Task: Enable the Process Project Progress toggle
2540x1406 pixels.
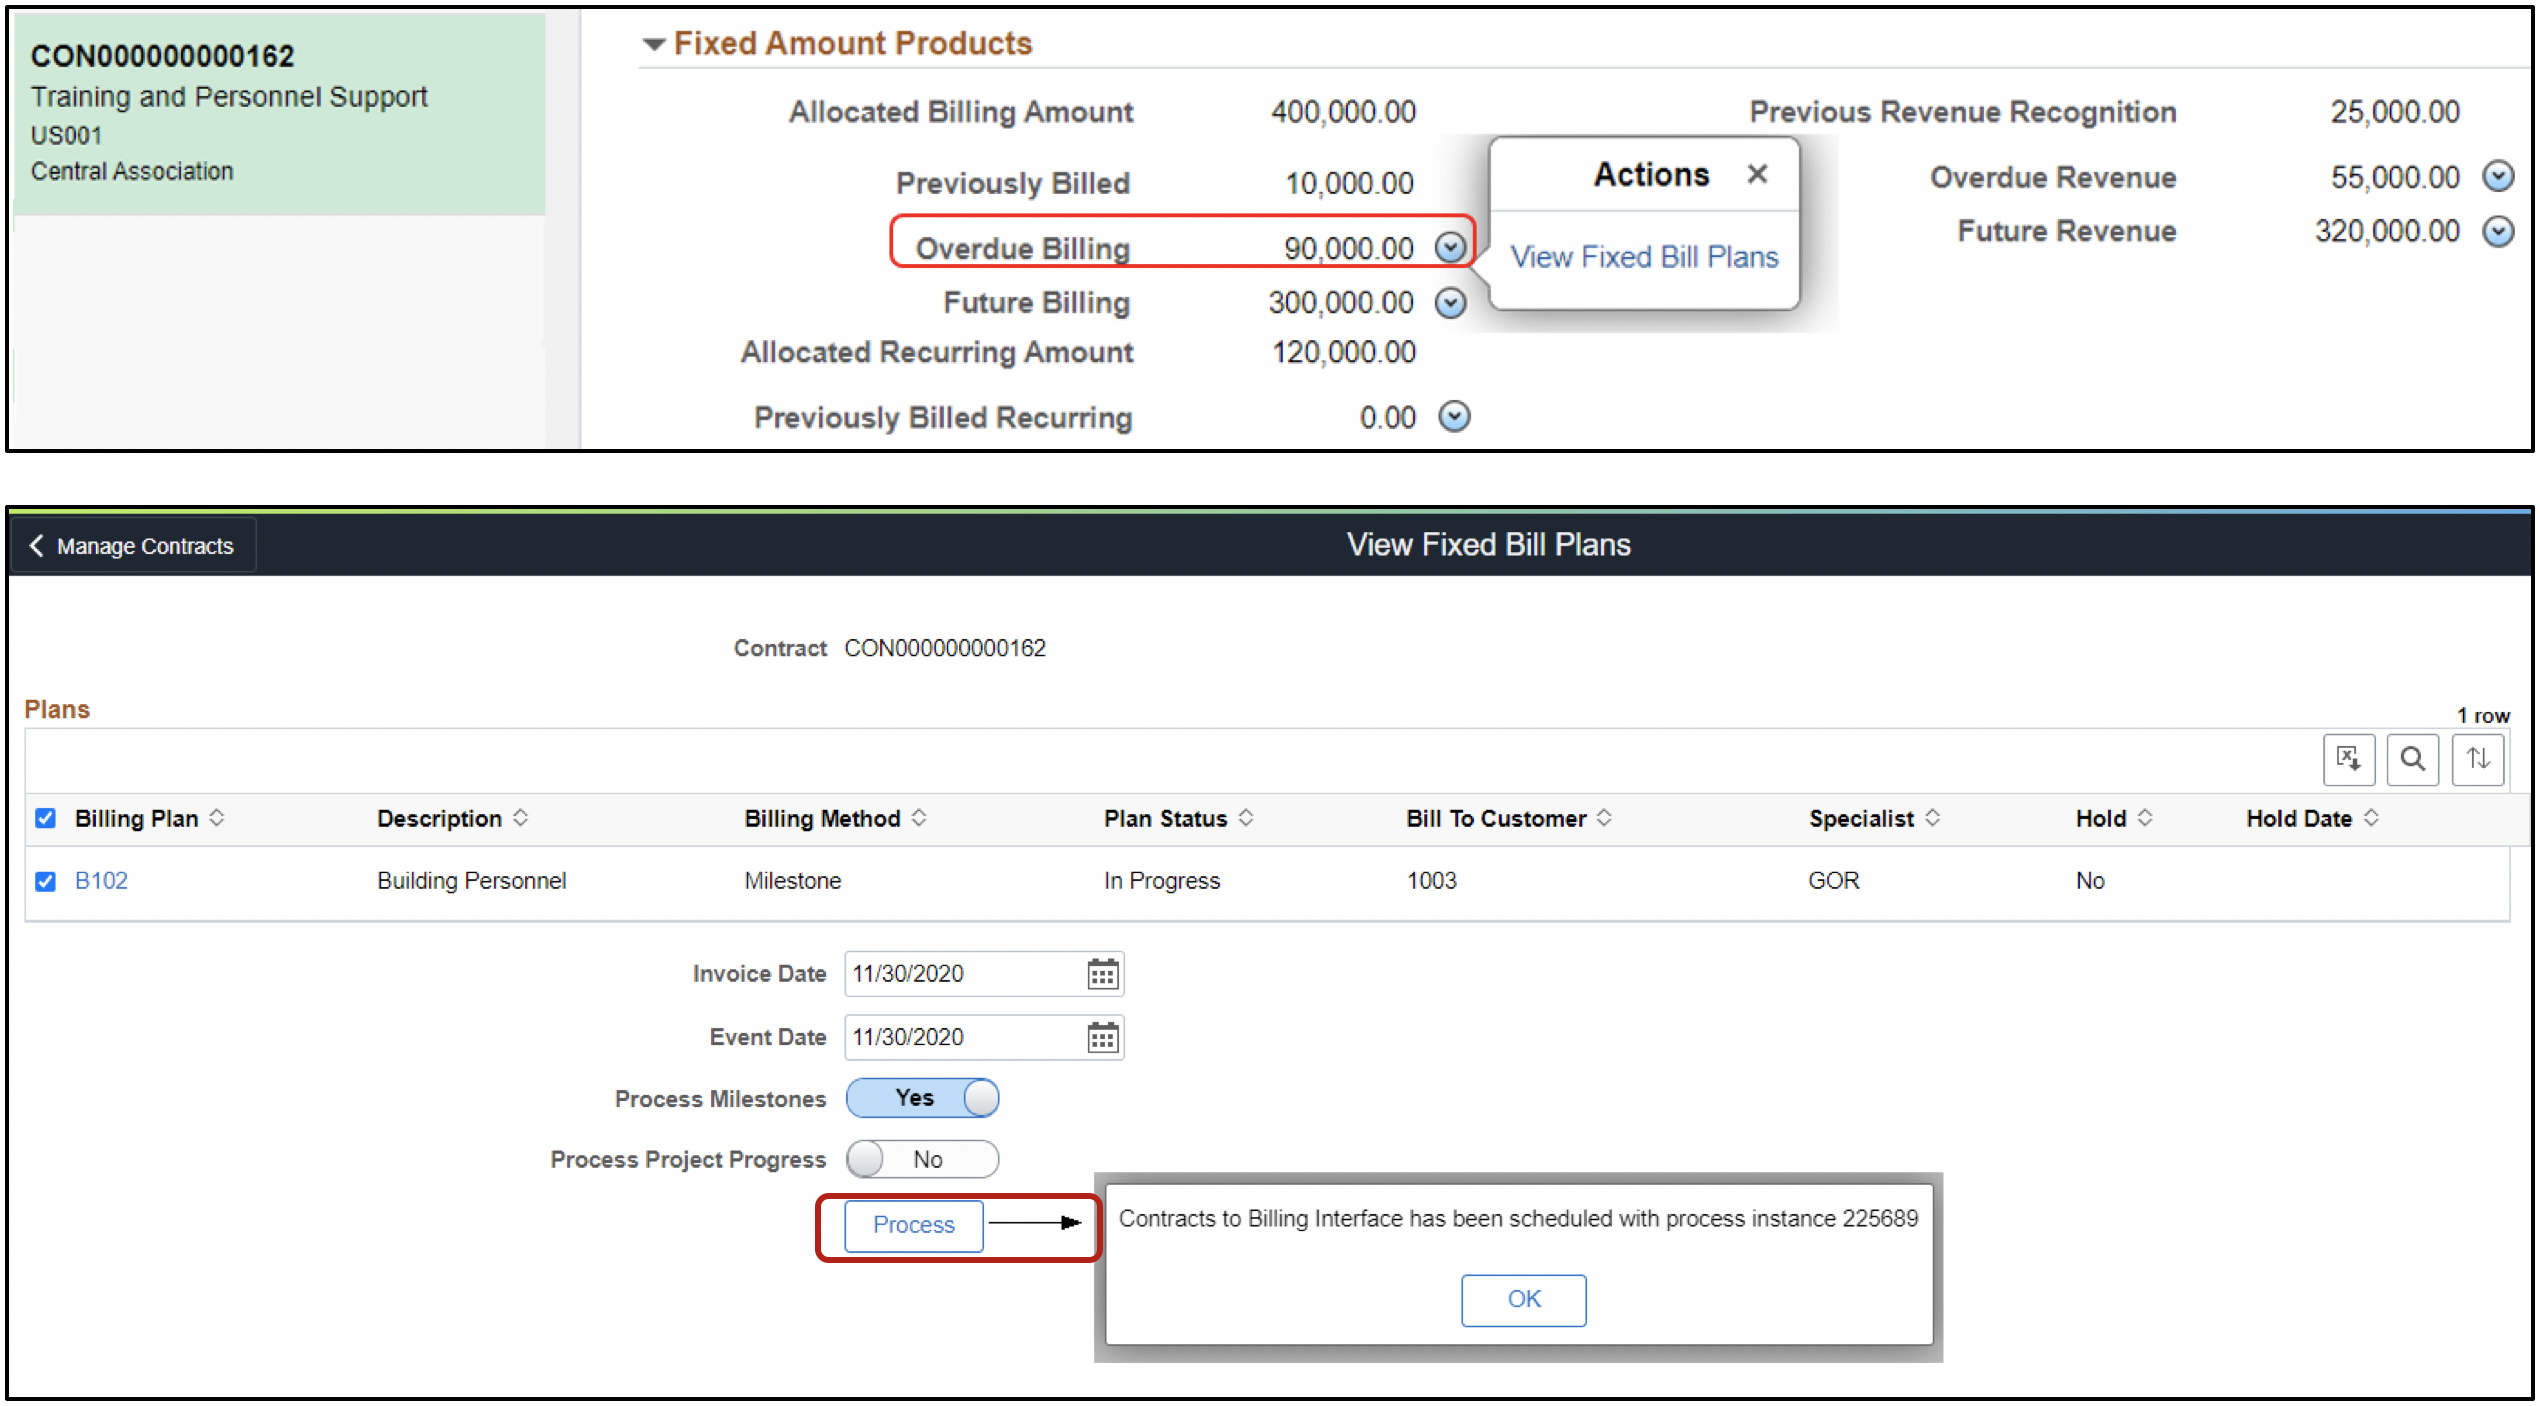Action: point(922,1159)
